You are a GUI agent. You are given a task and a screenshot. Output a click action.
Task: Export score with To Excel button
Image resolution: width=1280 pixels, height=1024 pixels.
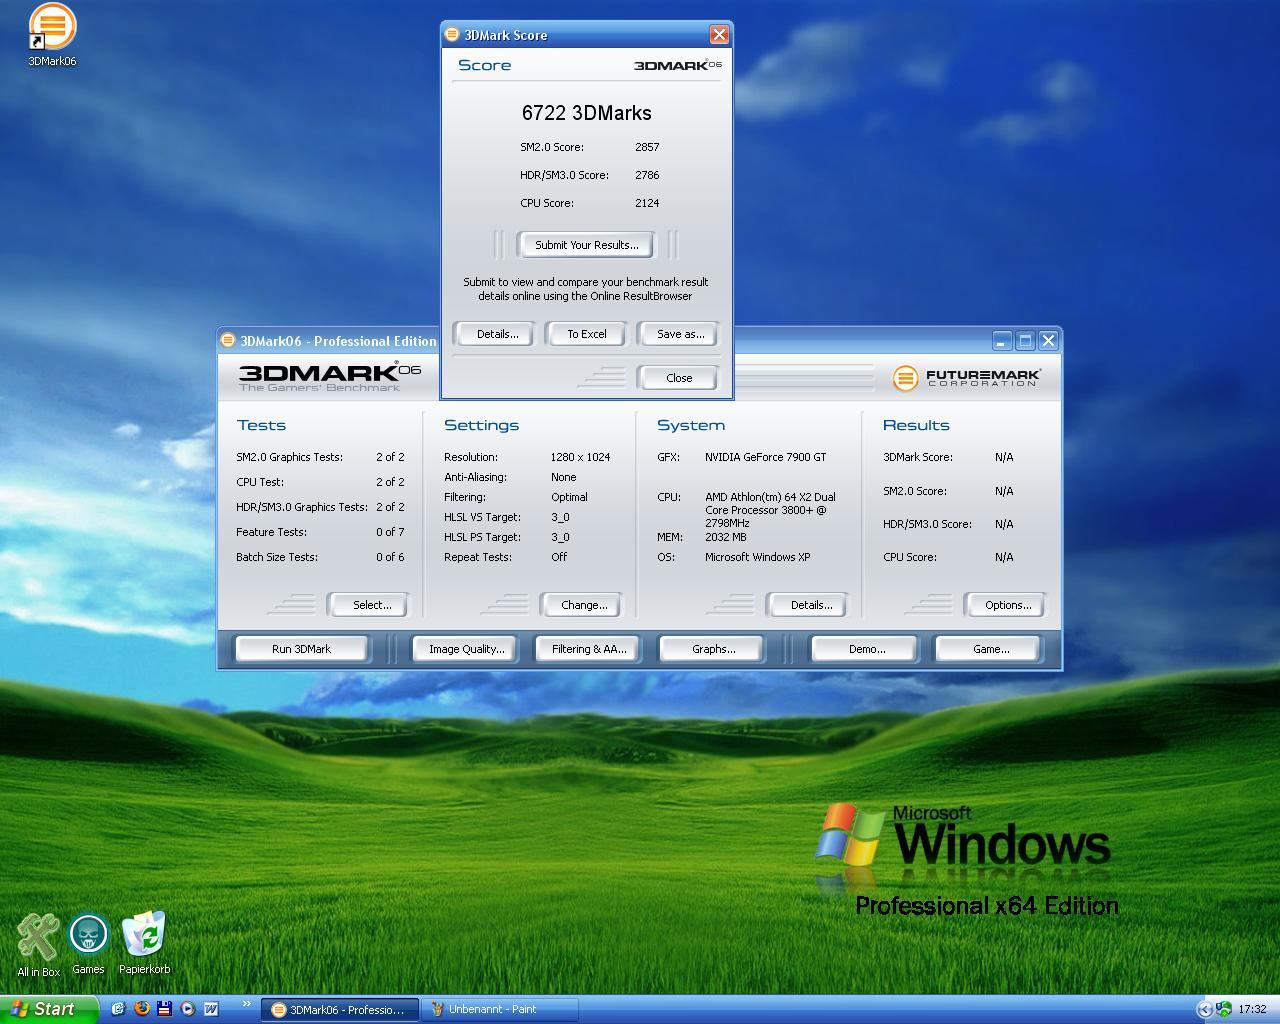(587, 334)
